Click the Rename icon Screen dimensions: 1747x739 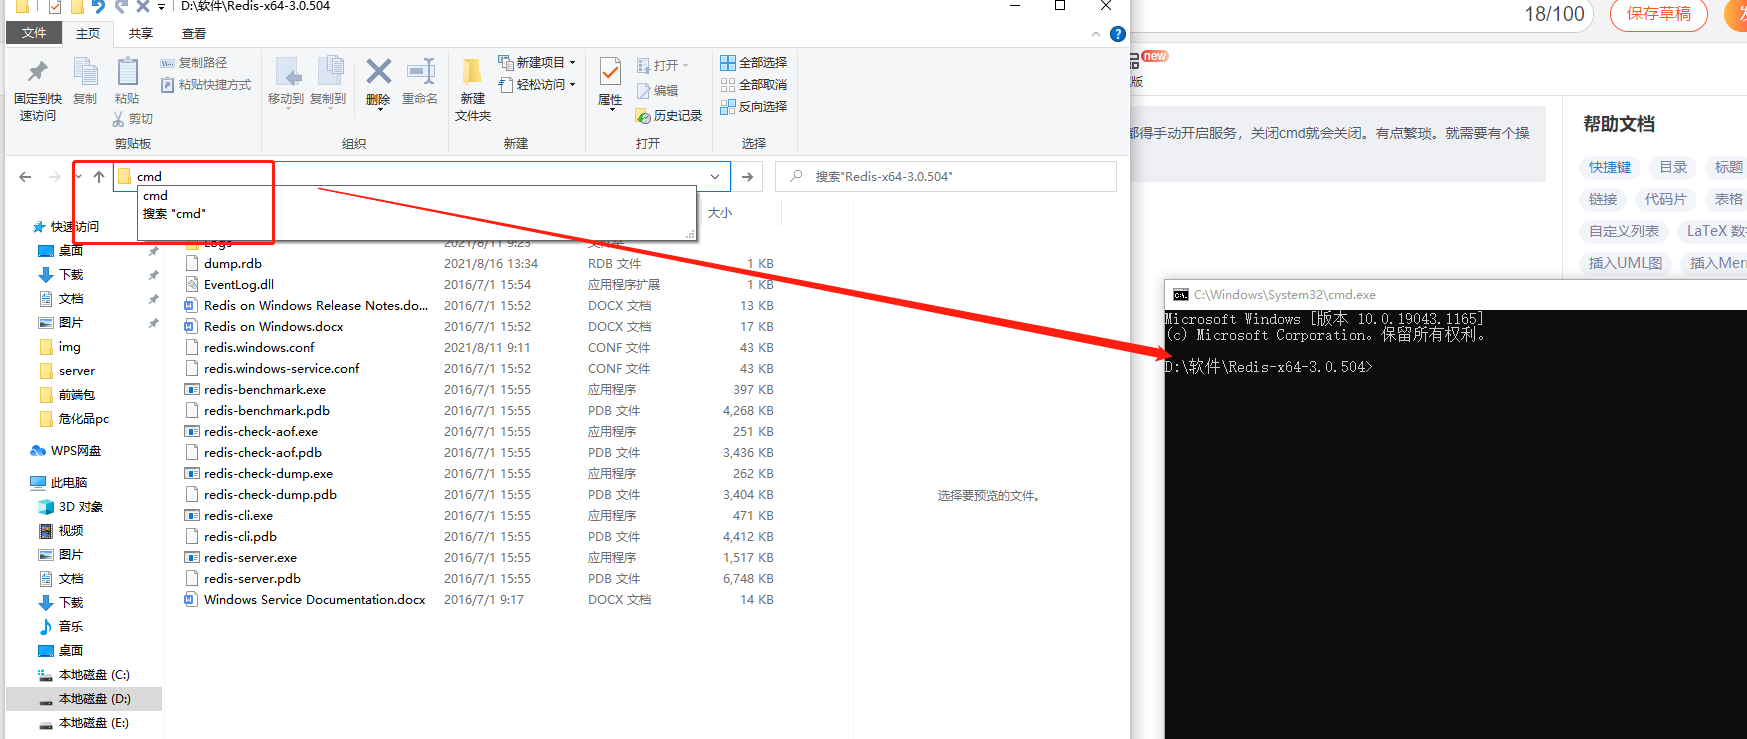coord(420,81)
